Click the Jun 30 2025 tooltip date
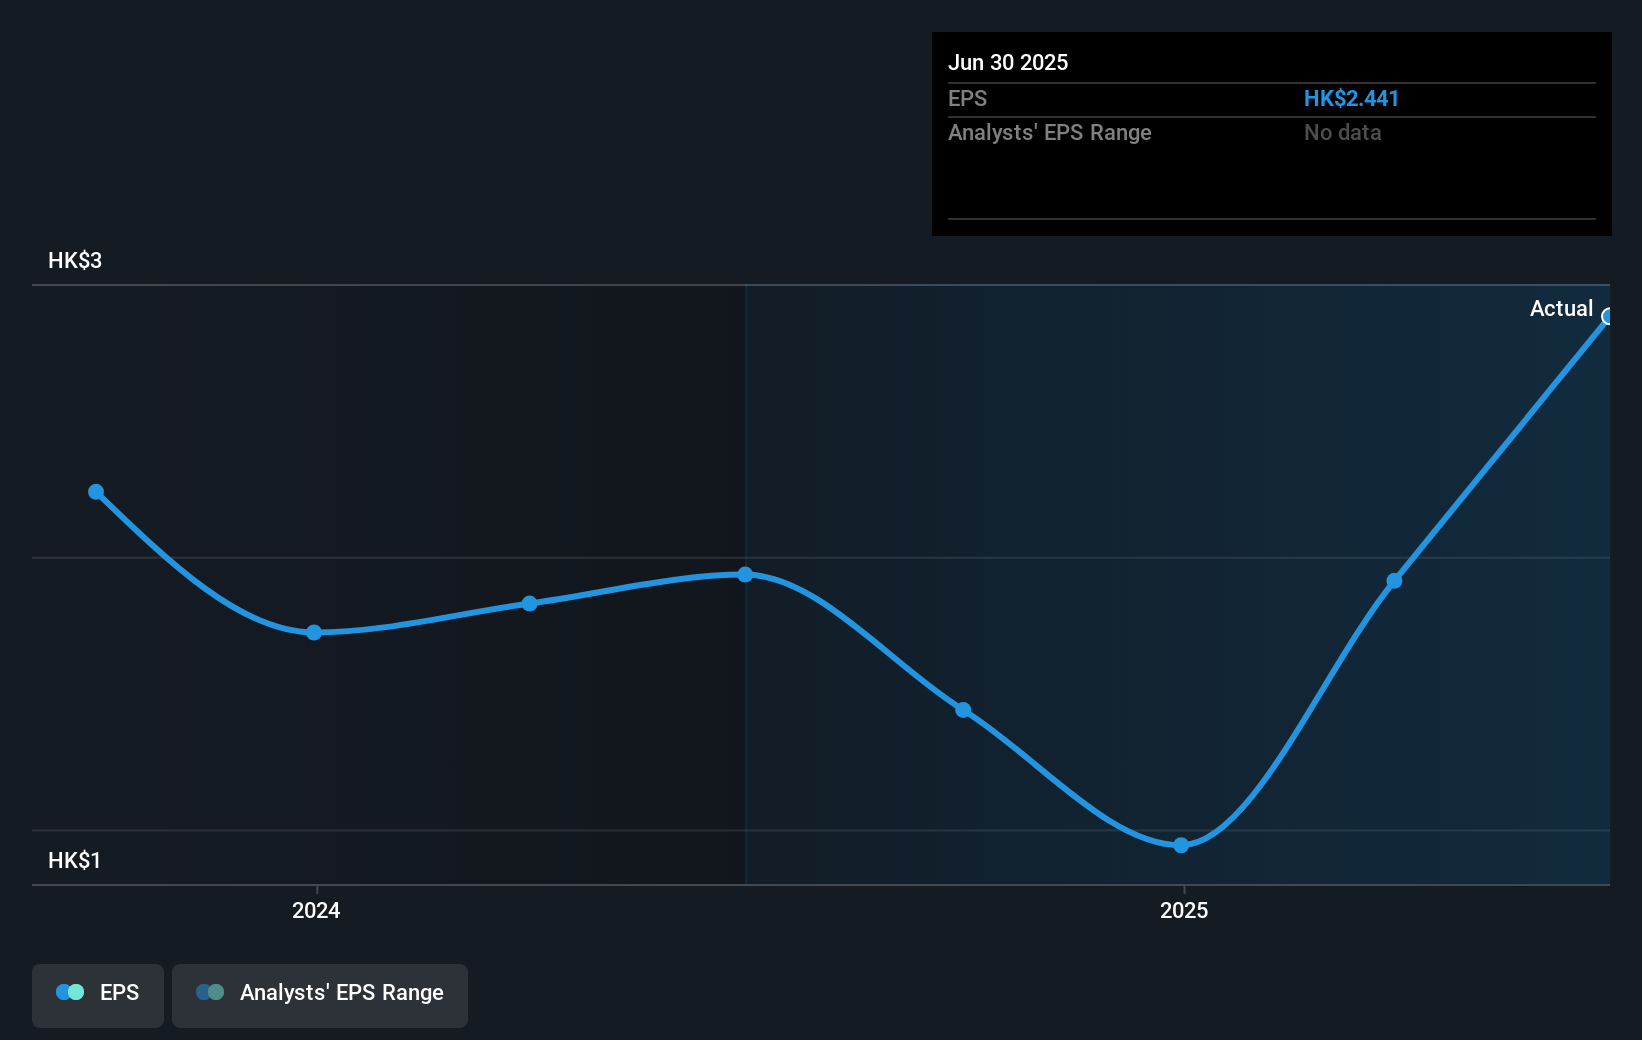The height and width of the screenshot is (1040, 1642). tap(1008, 62)
